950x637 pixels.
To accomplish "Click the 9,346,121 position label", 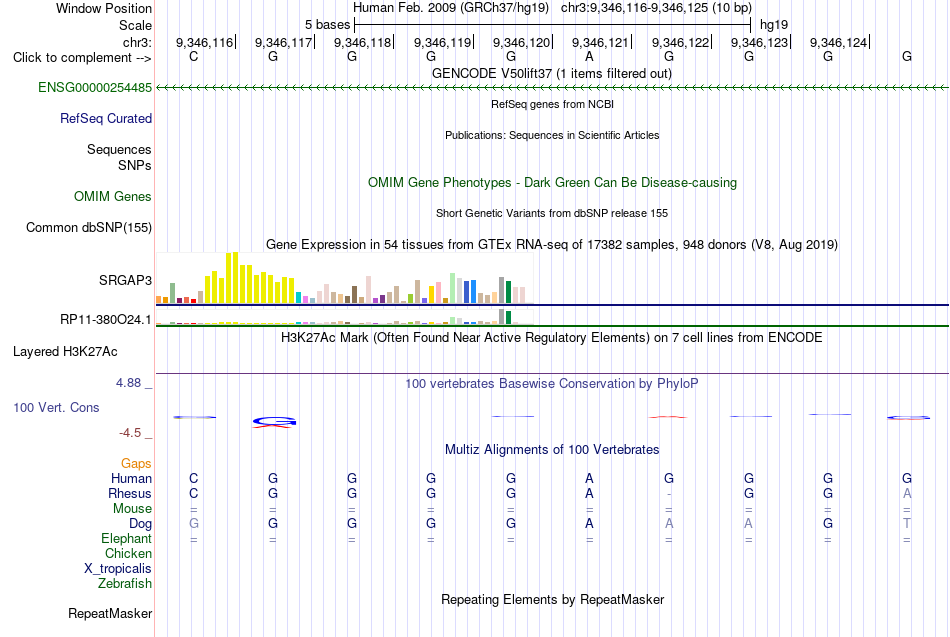I will [x=600, y=42].
